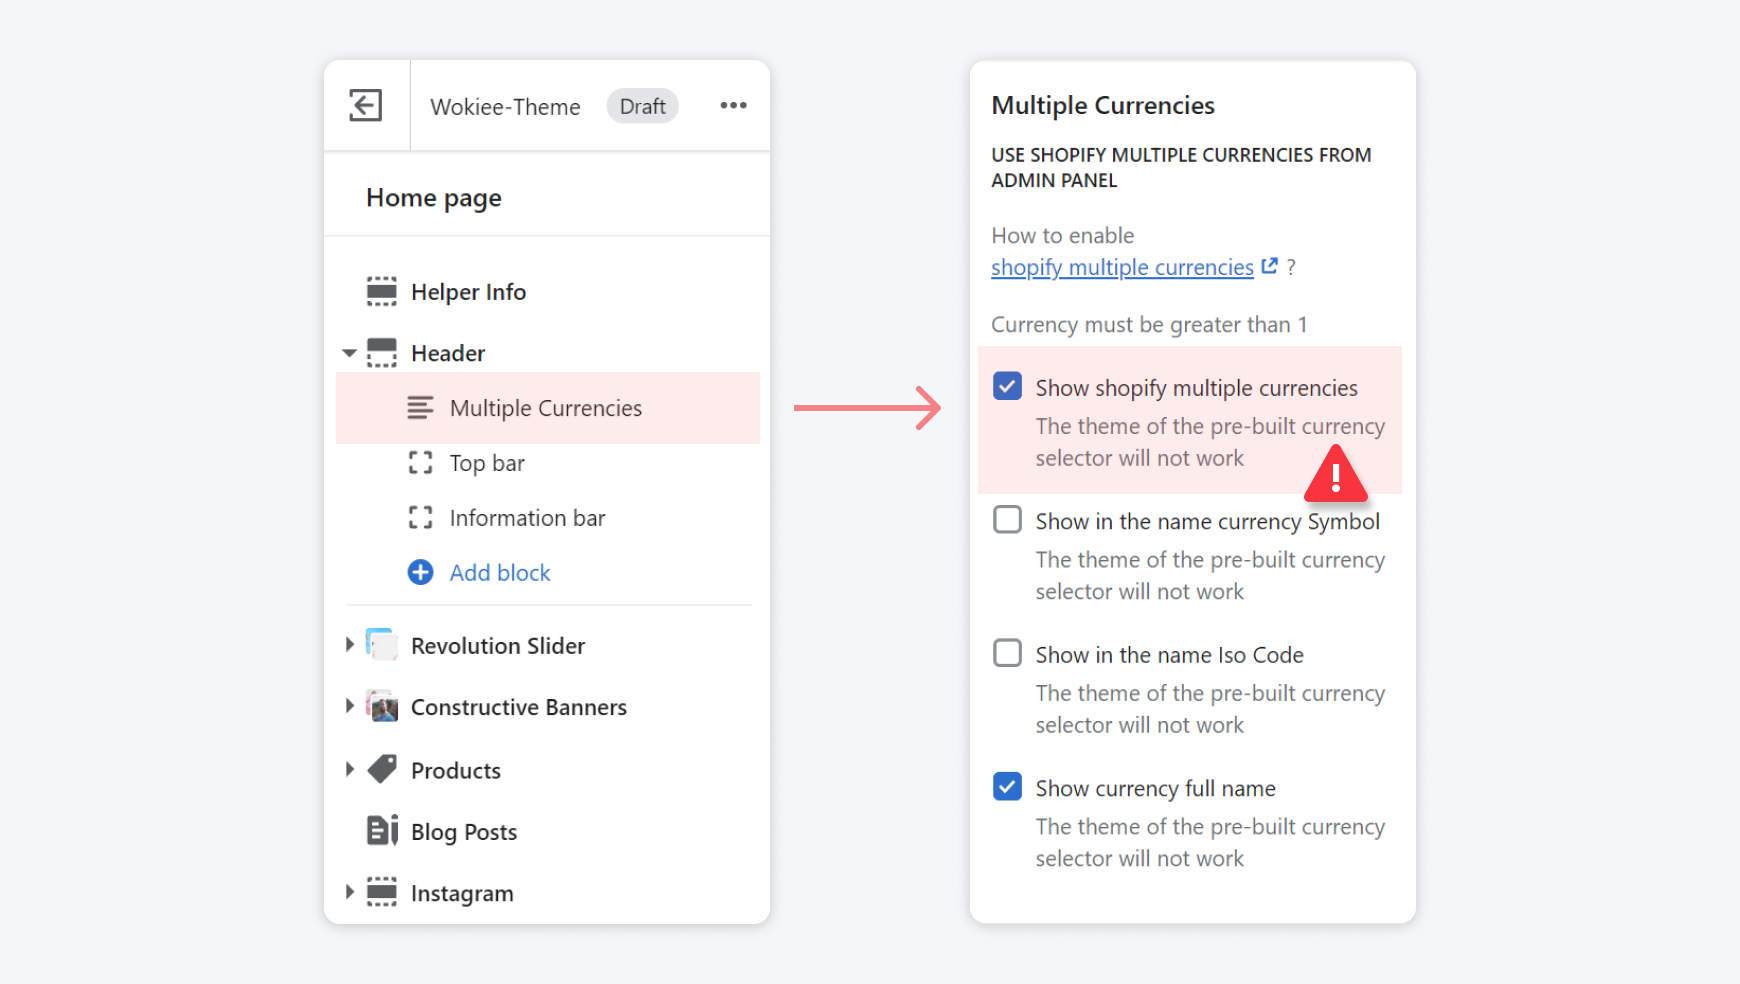The image size is (1740, 984).
Task: Click the Revolution Slider section icon
Action: (x=382, y=645)
